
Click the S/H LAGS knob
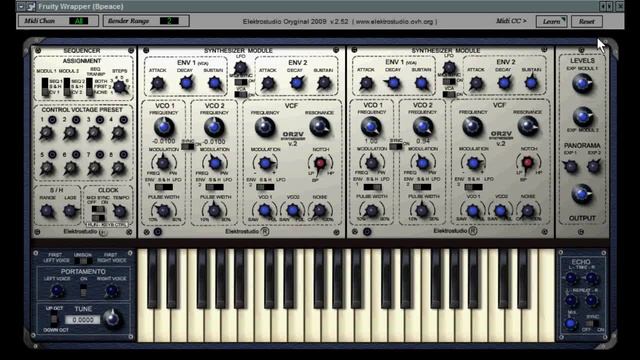[70, 211]
